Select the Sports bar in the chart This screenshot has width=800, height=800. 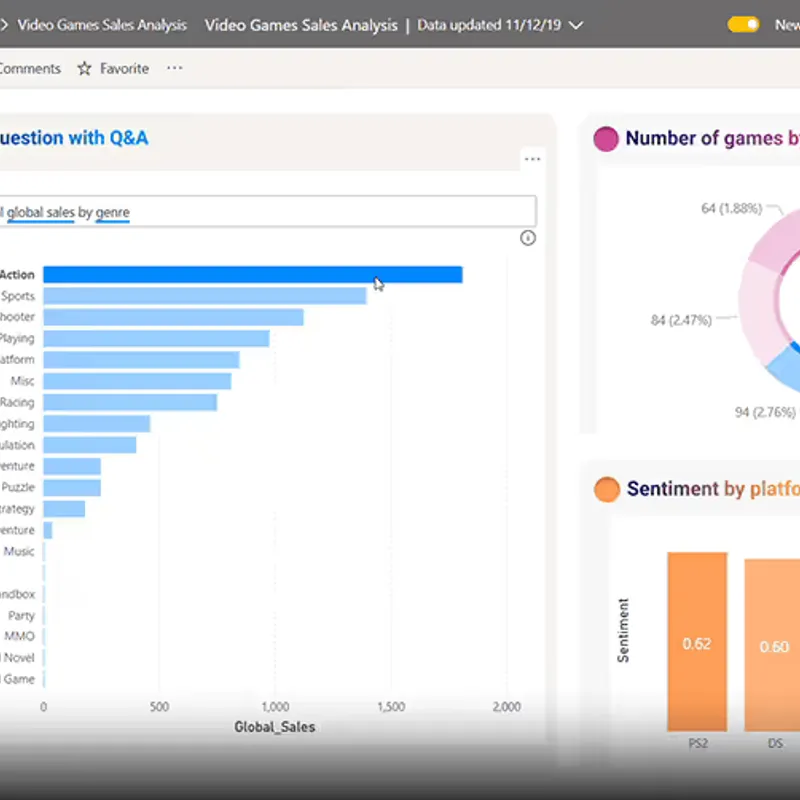205,296
